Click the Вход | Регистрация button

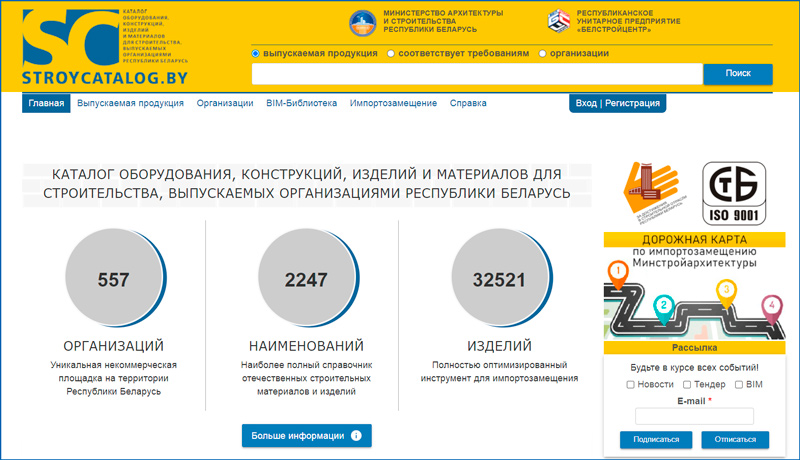coord(616,103)
